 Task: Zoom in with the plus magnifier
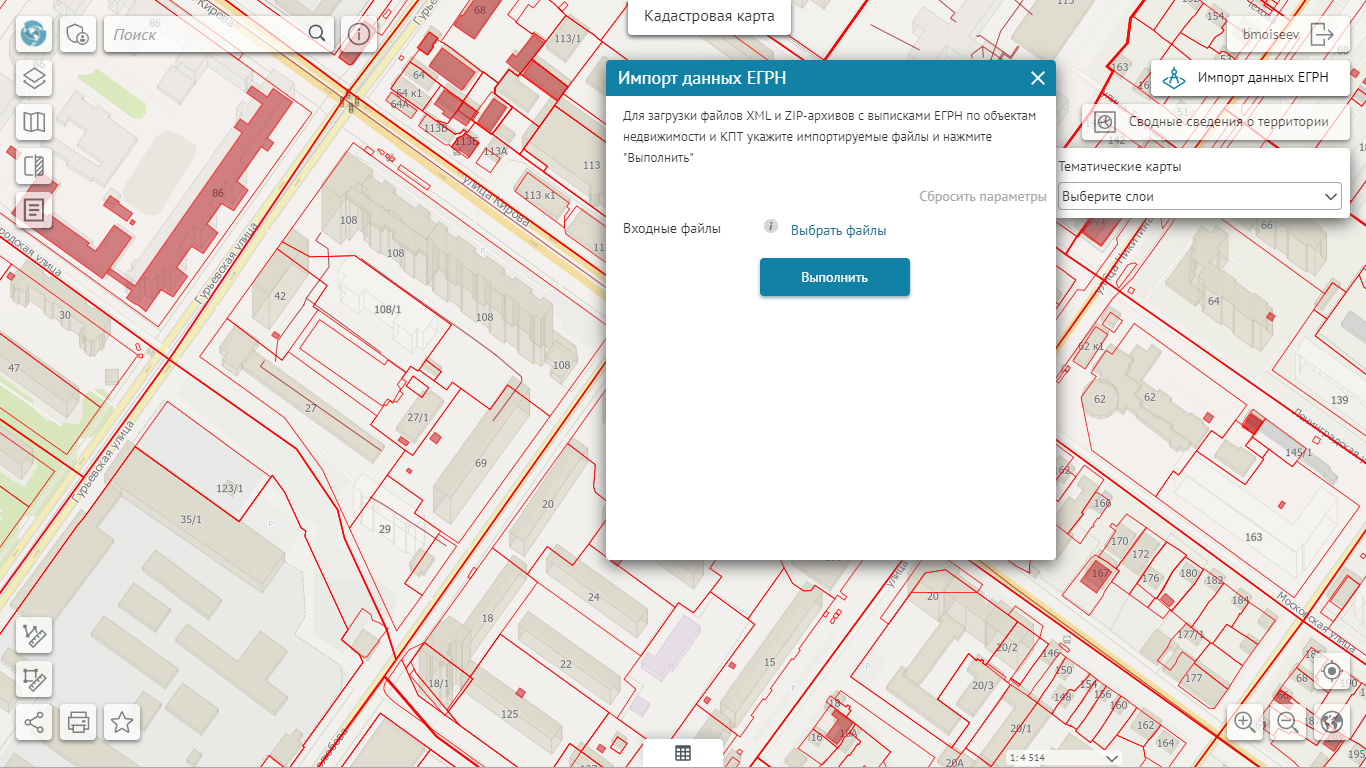pyautogui.click(x=1245, y=722)
